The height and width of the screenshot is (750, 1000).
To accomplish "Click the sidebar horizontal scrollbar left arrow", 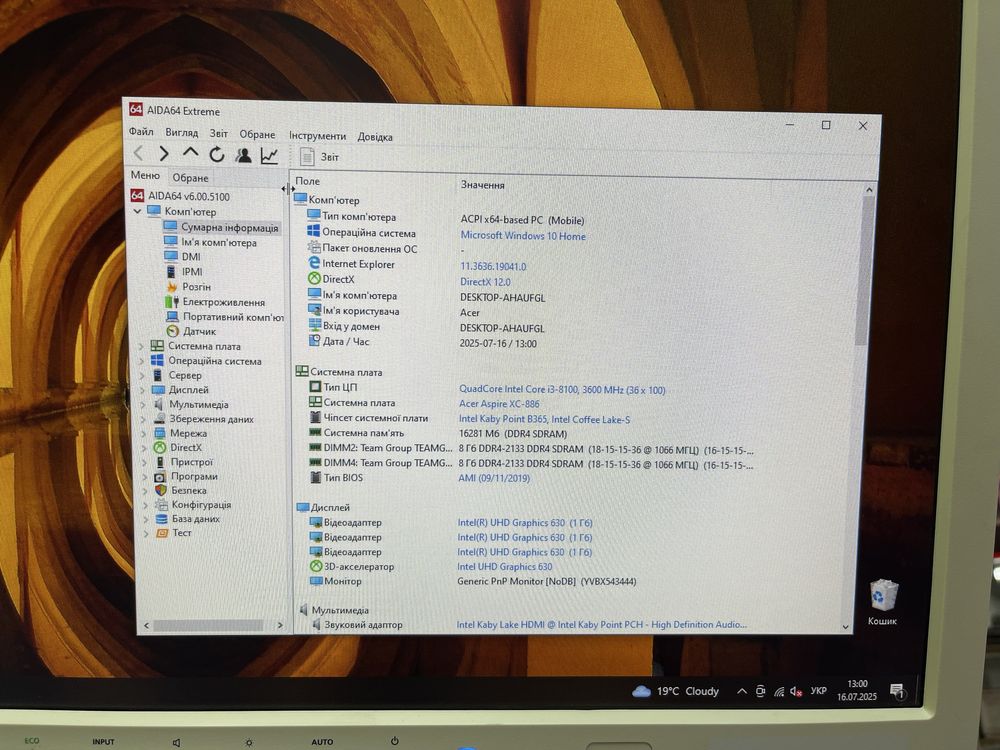I will click(147, 626).
